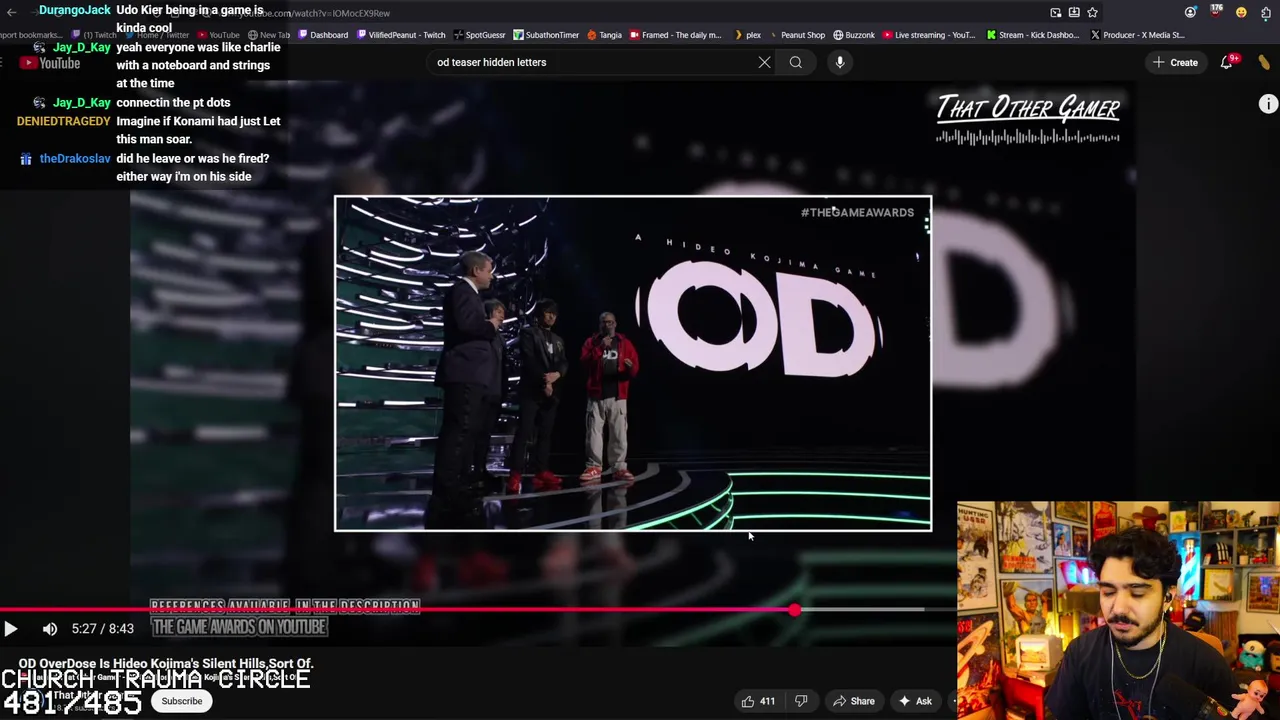Go to YouTube home via logo

(x=50, y=64)
